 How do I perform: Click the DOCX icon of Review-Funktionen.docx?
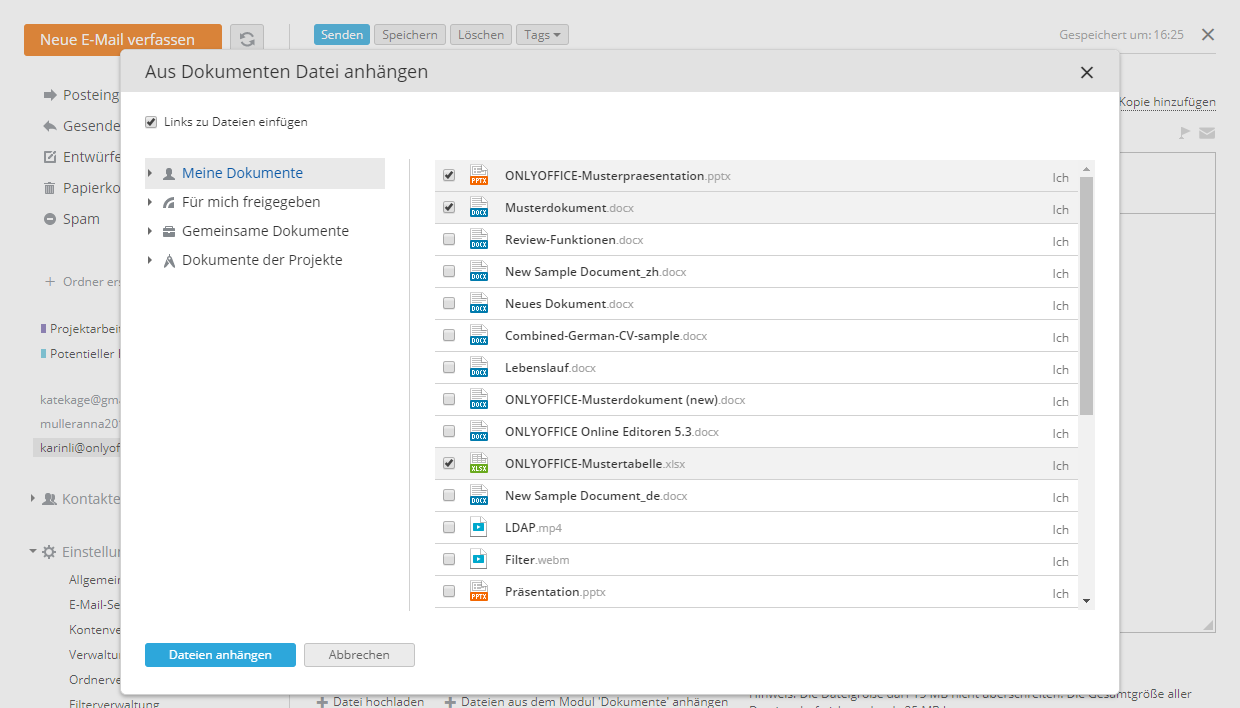pos(479,240)
